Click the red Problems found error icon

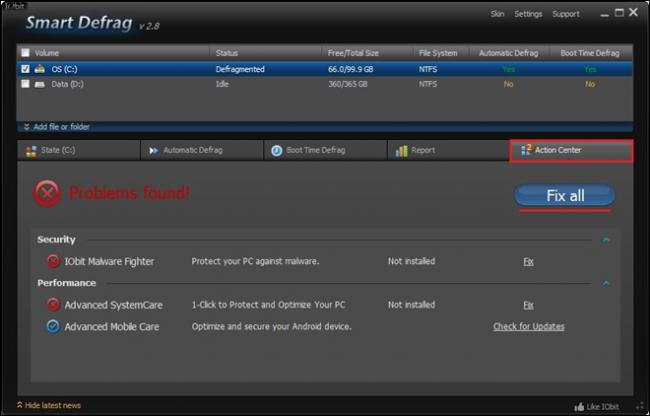tap(47, 193)
